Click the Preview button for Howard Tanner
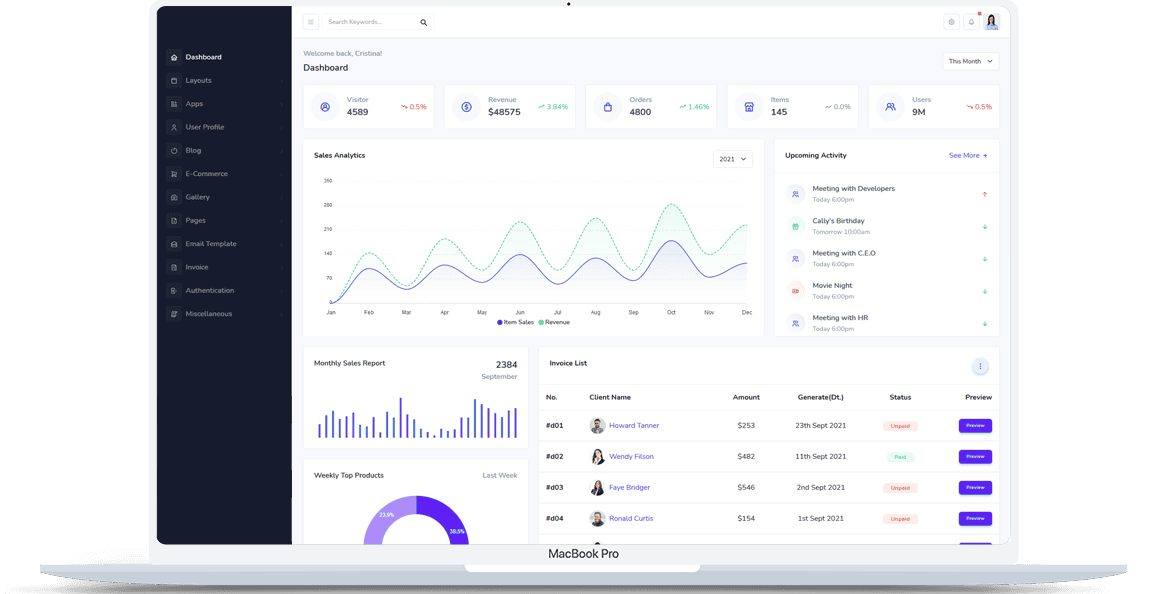The height and width of the screenshot is (594, 1175). click(975, 426)
